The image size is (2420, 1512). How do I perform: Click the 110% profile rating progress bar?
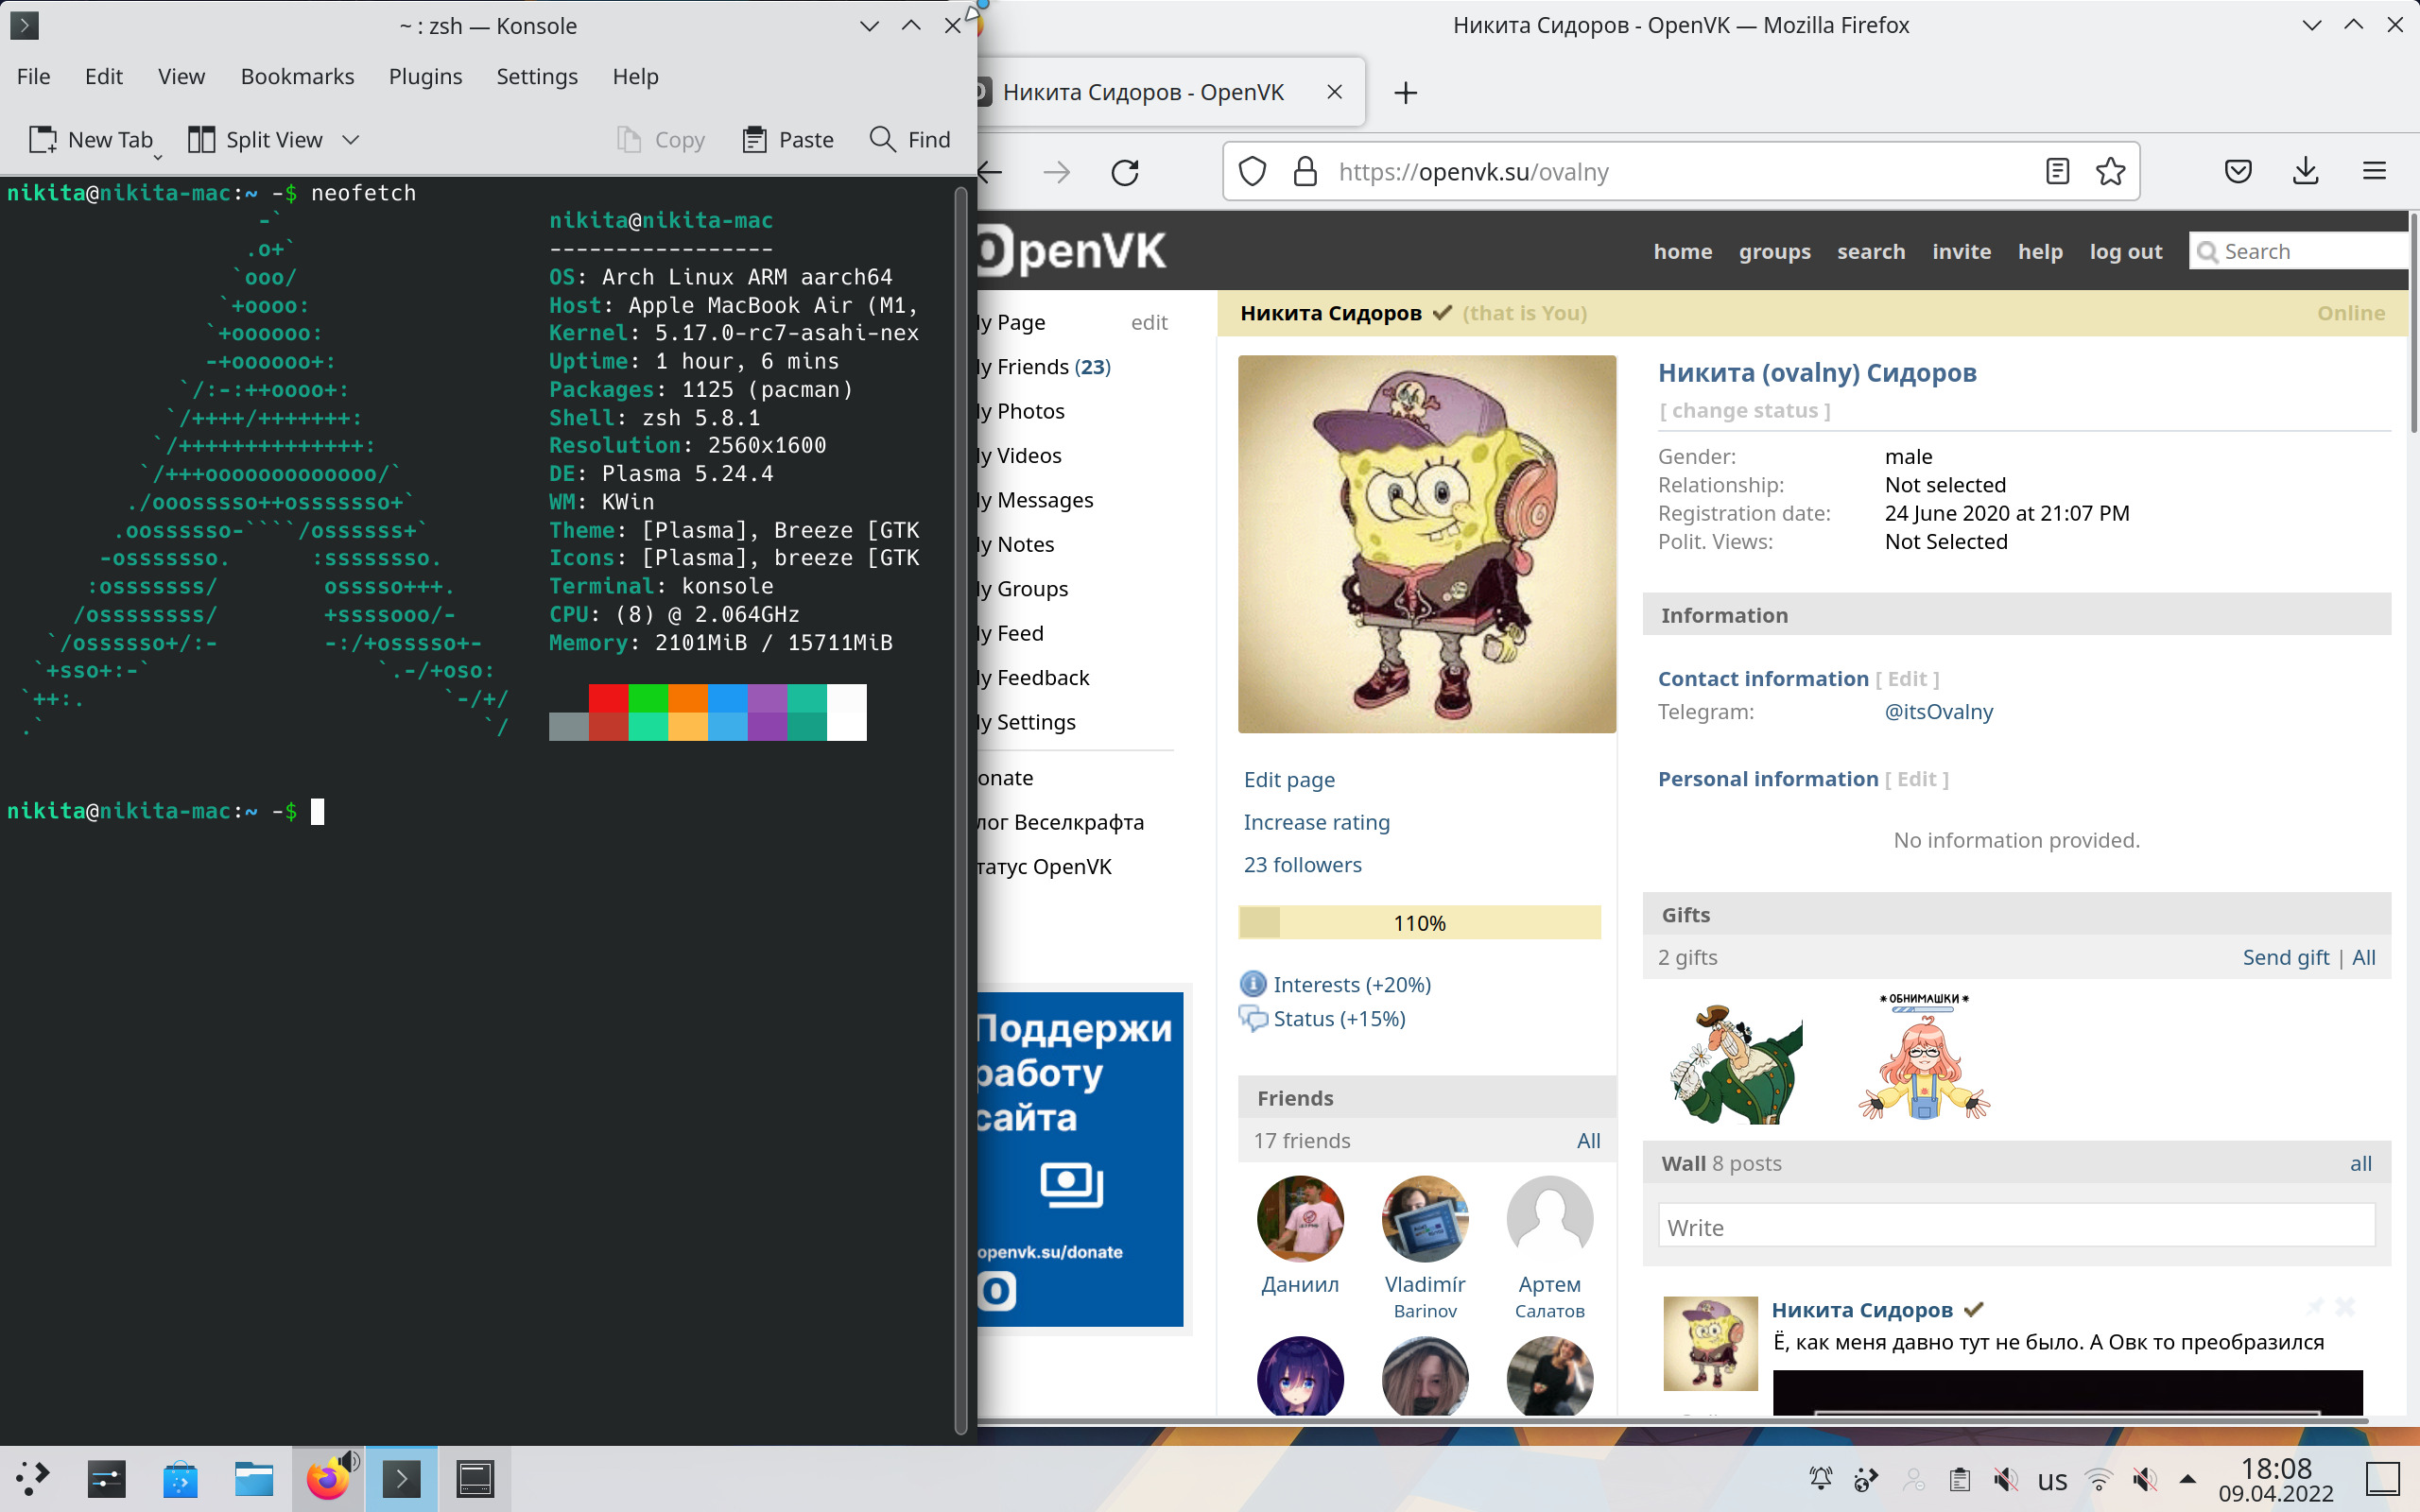1419,922
